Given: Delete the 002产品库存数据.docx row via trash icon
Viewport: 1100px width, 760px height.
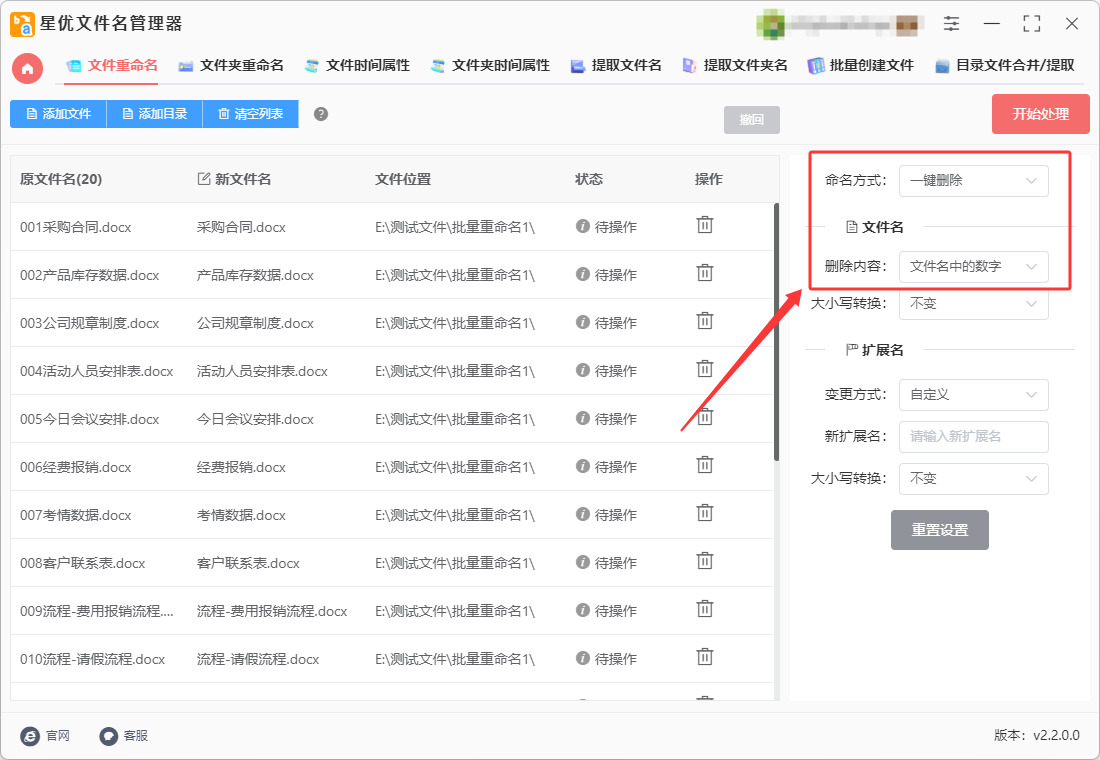Looking at the screenshot, I should [704, 273].
